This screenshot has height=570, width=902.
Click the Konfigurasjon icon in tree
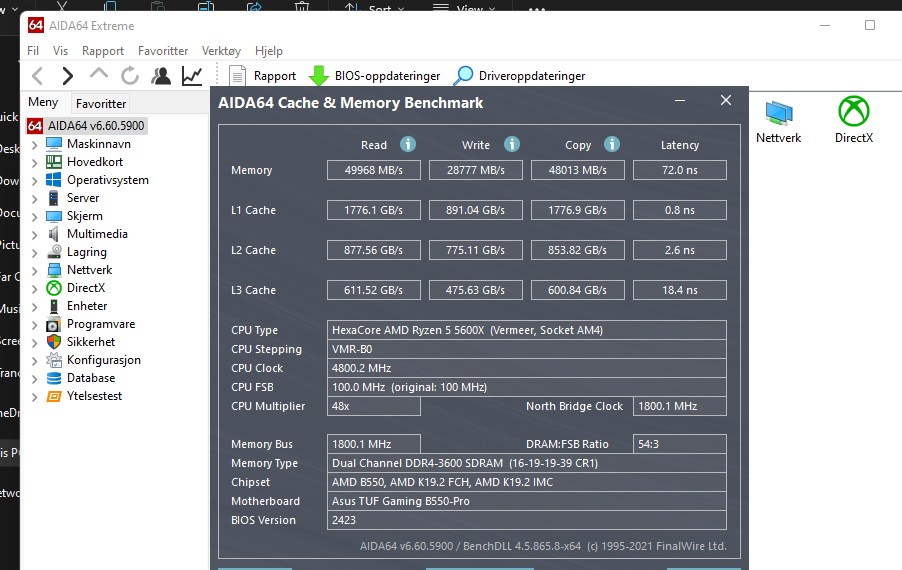(x=53, y=360)
